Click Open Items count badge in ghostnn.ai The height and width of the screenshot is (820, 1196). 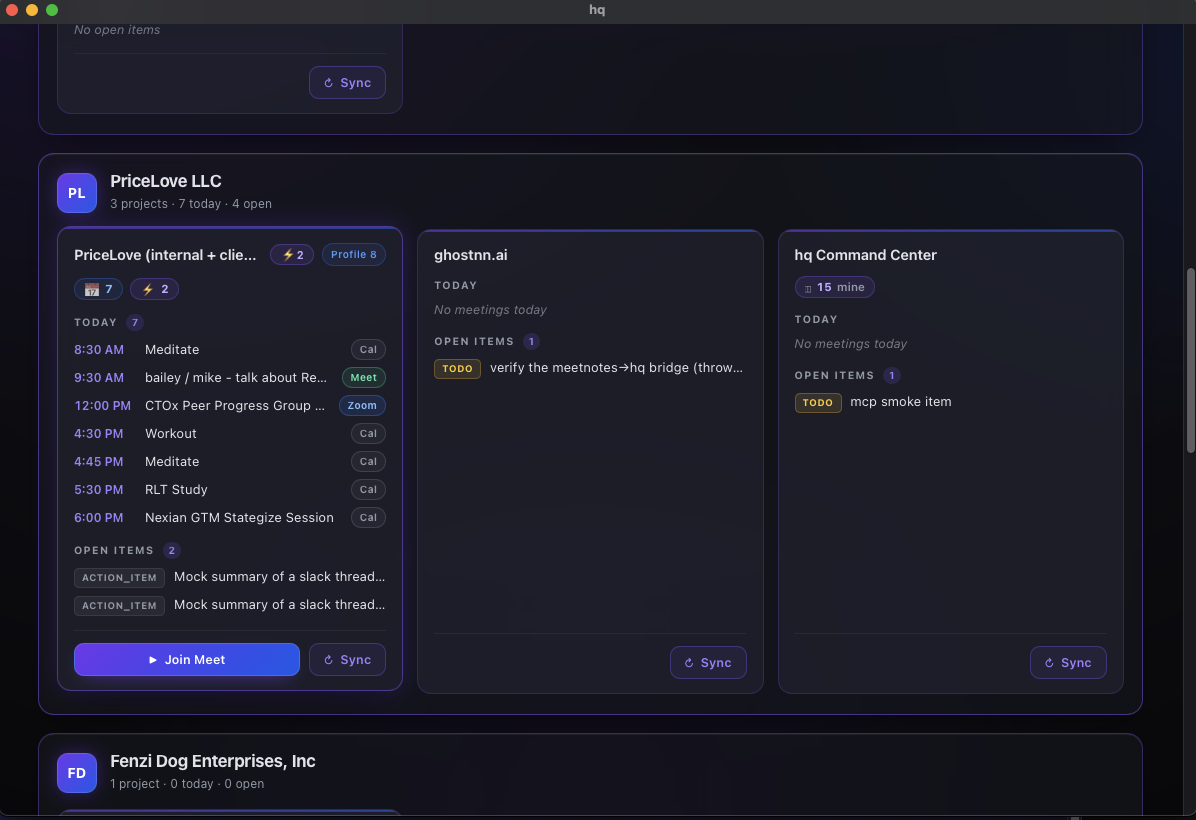531,342
